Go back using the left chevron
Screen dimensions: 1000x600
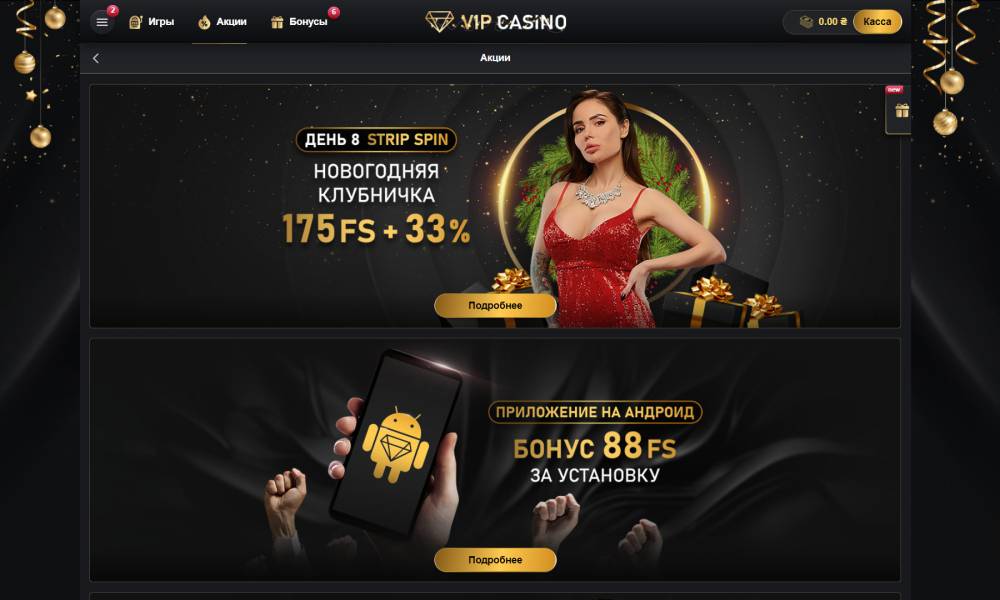pos(96,58)
